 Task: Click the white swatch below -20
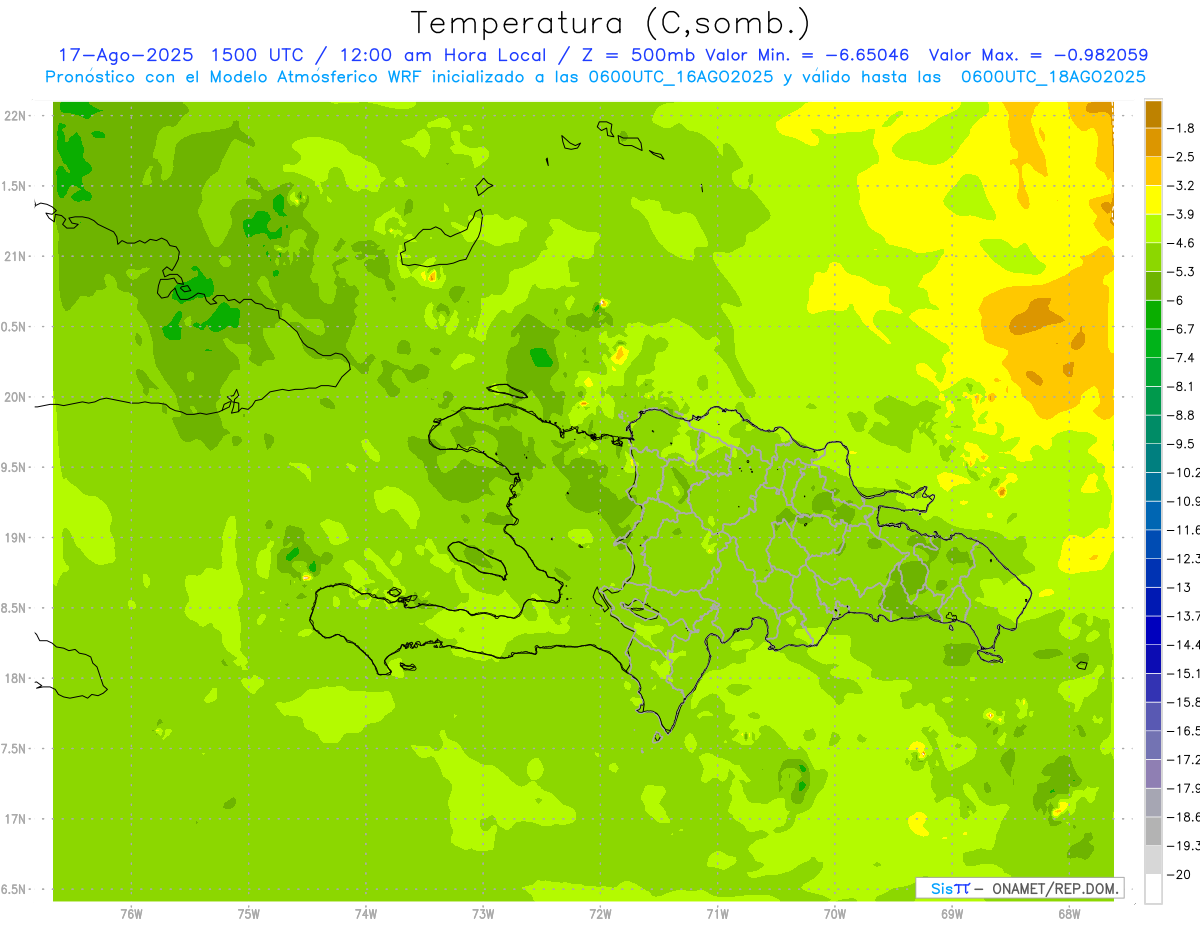(x=1153, y=888)
